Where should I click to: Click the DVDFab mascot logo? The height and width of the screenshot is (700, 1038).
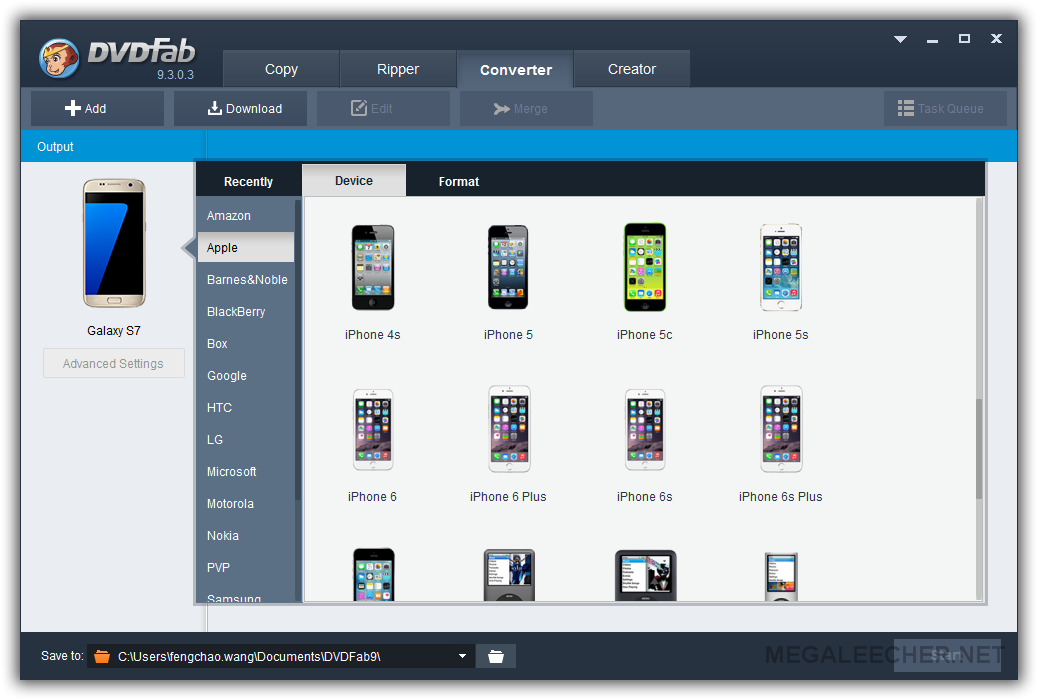[x=59, y=58]
